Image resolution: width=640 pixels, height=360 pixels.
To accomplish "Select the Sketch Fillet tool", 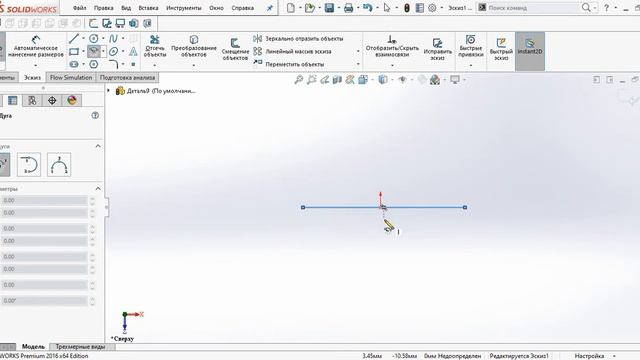I will click(x=113, y=64).
